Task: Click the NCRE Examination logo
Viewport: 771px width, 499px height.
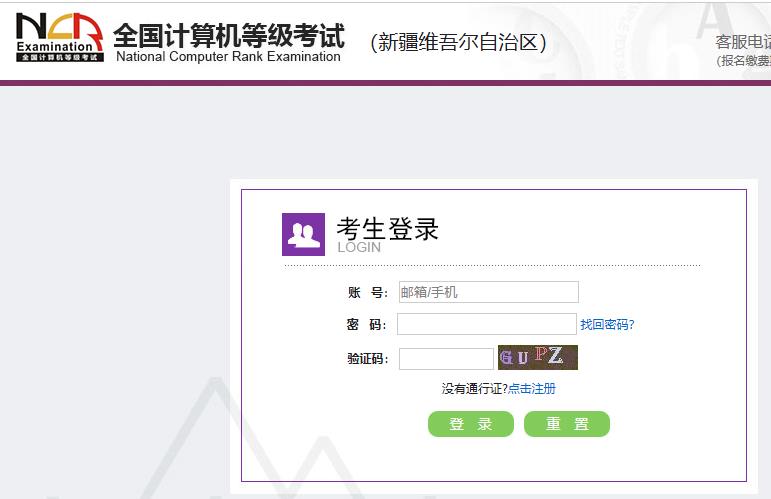Action: (59, 37)
